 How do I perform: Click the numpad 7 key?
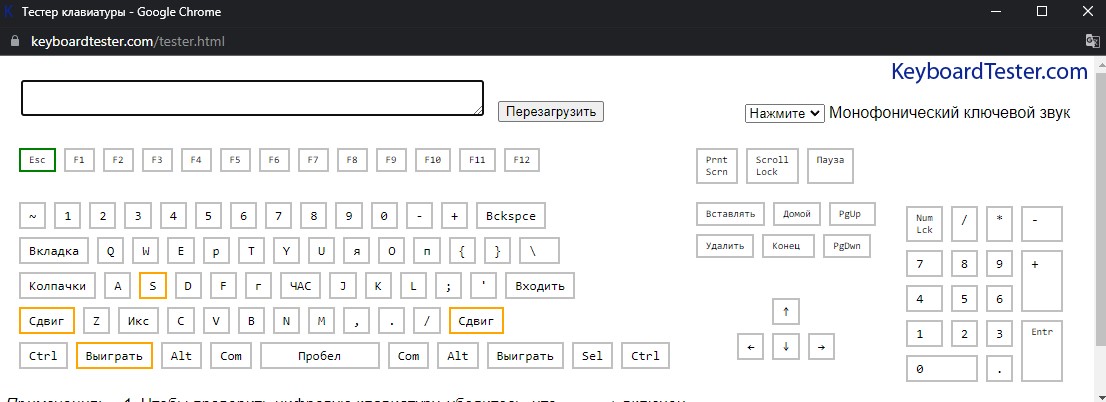point(924,264)
